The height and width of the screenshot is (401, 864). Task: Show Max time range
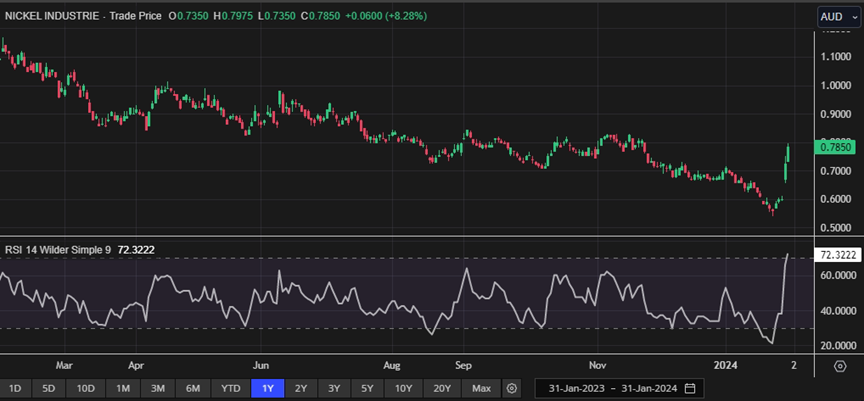pos(481,388)
